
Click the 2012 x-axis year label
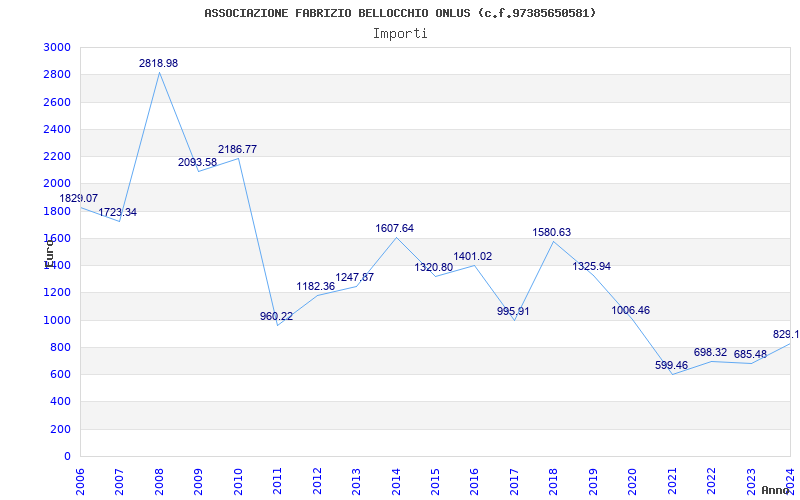pyautogui.click(x=317, y=480)
